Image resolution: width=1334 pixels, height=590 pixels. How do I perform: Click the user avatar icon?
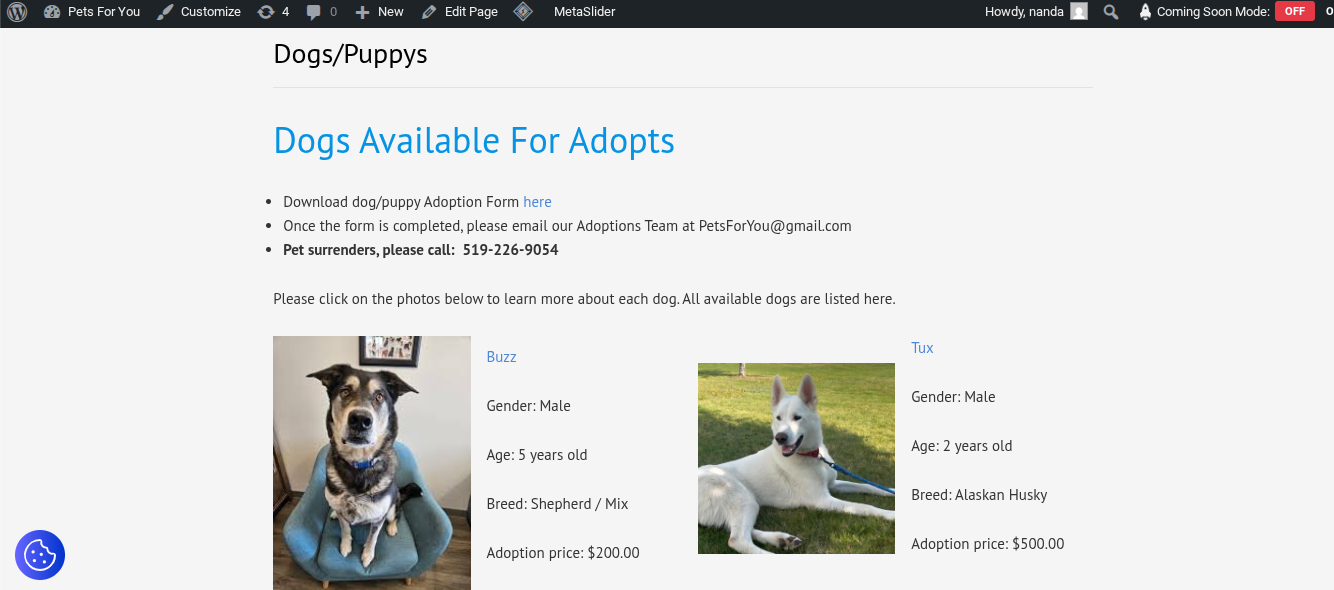click(1078, 12)
